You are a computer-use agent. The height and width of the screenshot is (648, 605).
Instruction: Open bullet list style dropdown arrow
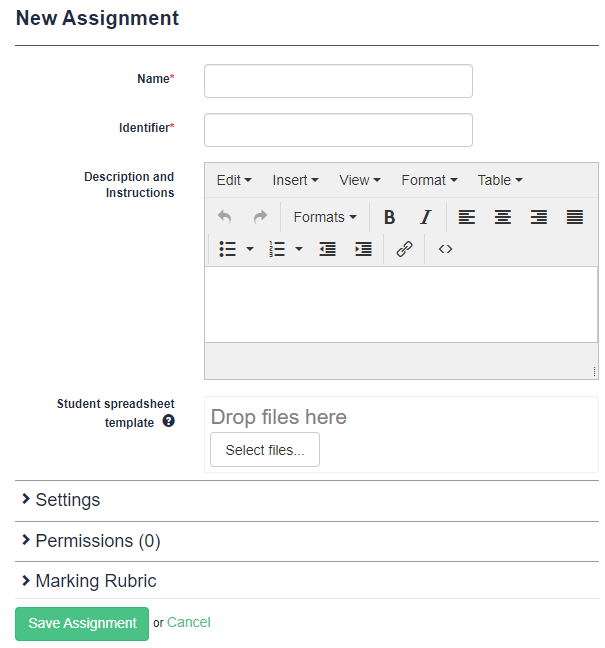[x=250, y=249]
